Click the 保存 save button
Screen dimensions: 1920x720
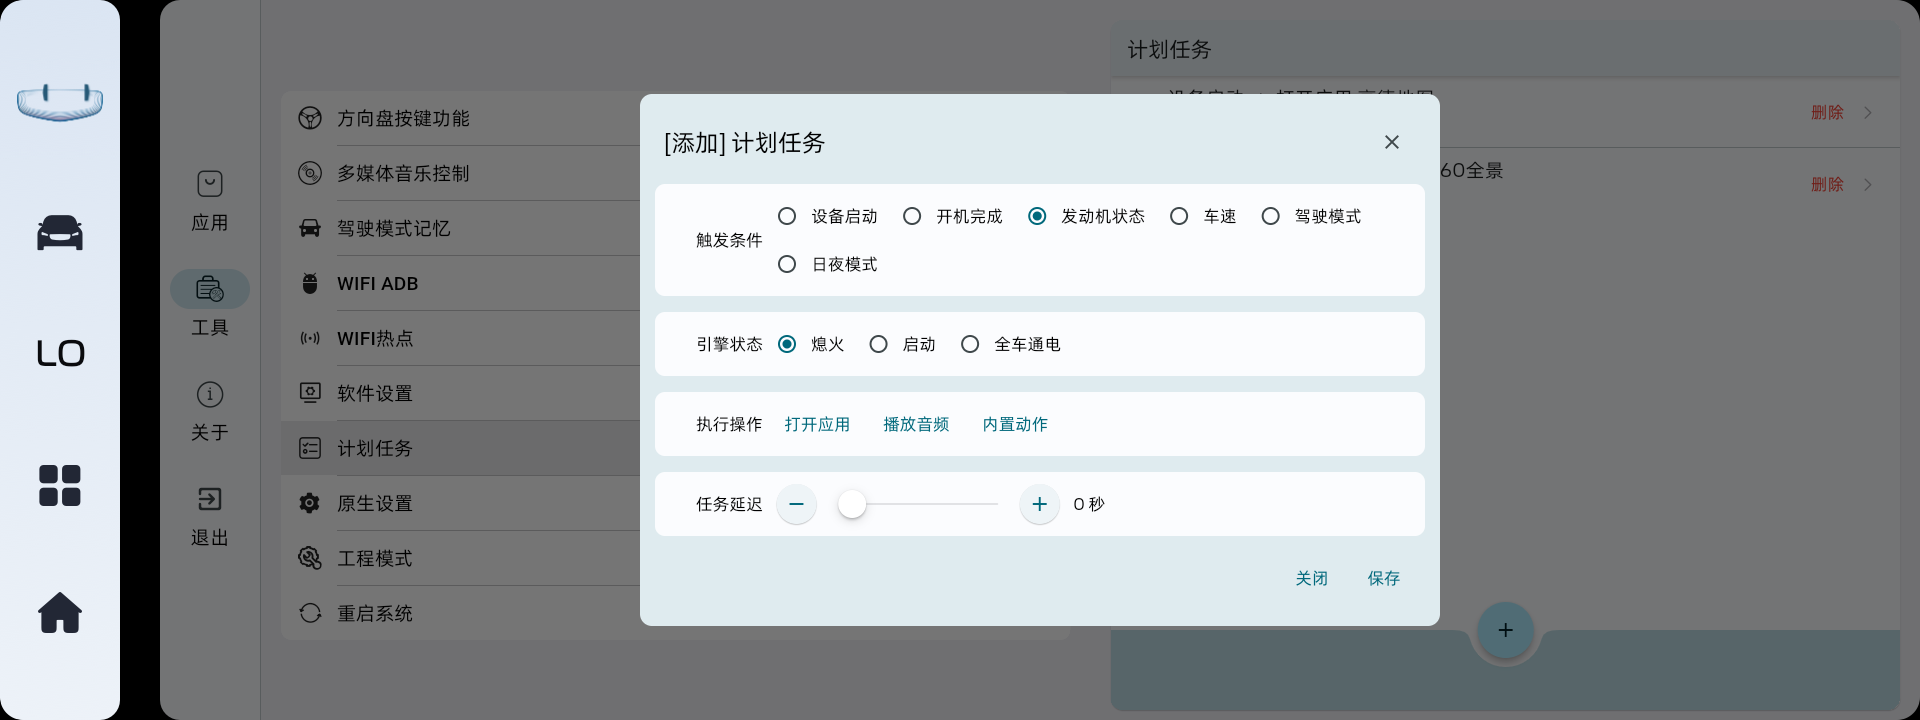coord(1383,578)
